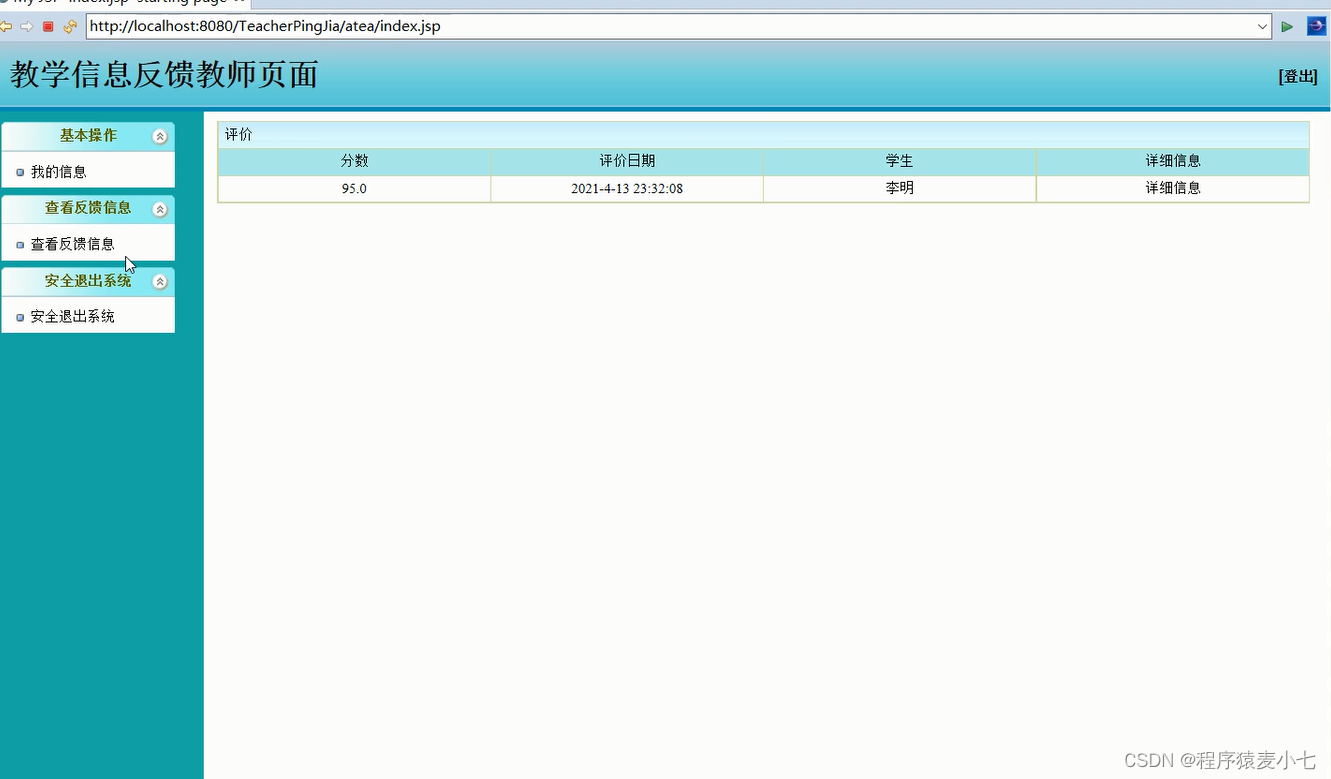Click the 登出 logout link
Image resolution: width=1331 pixels, height=779 pixels.
pos(1298,76)
